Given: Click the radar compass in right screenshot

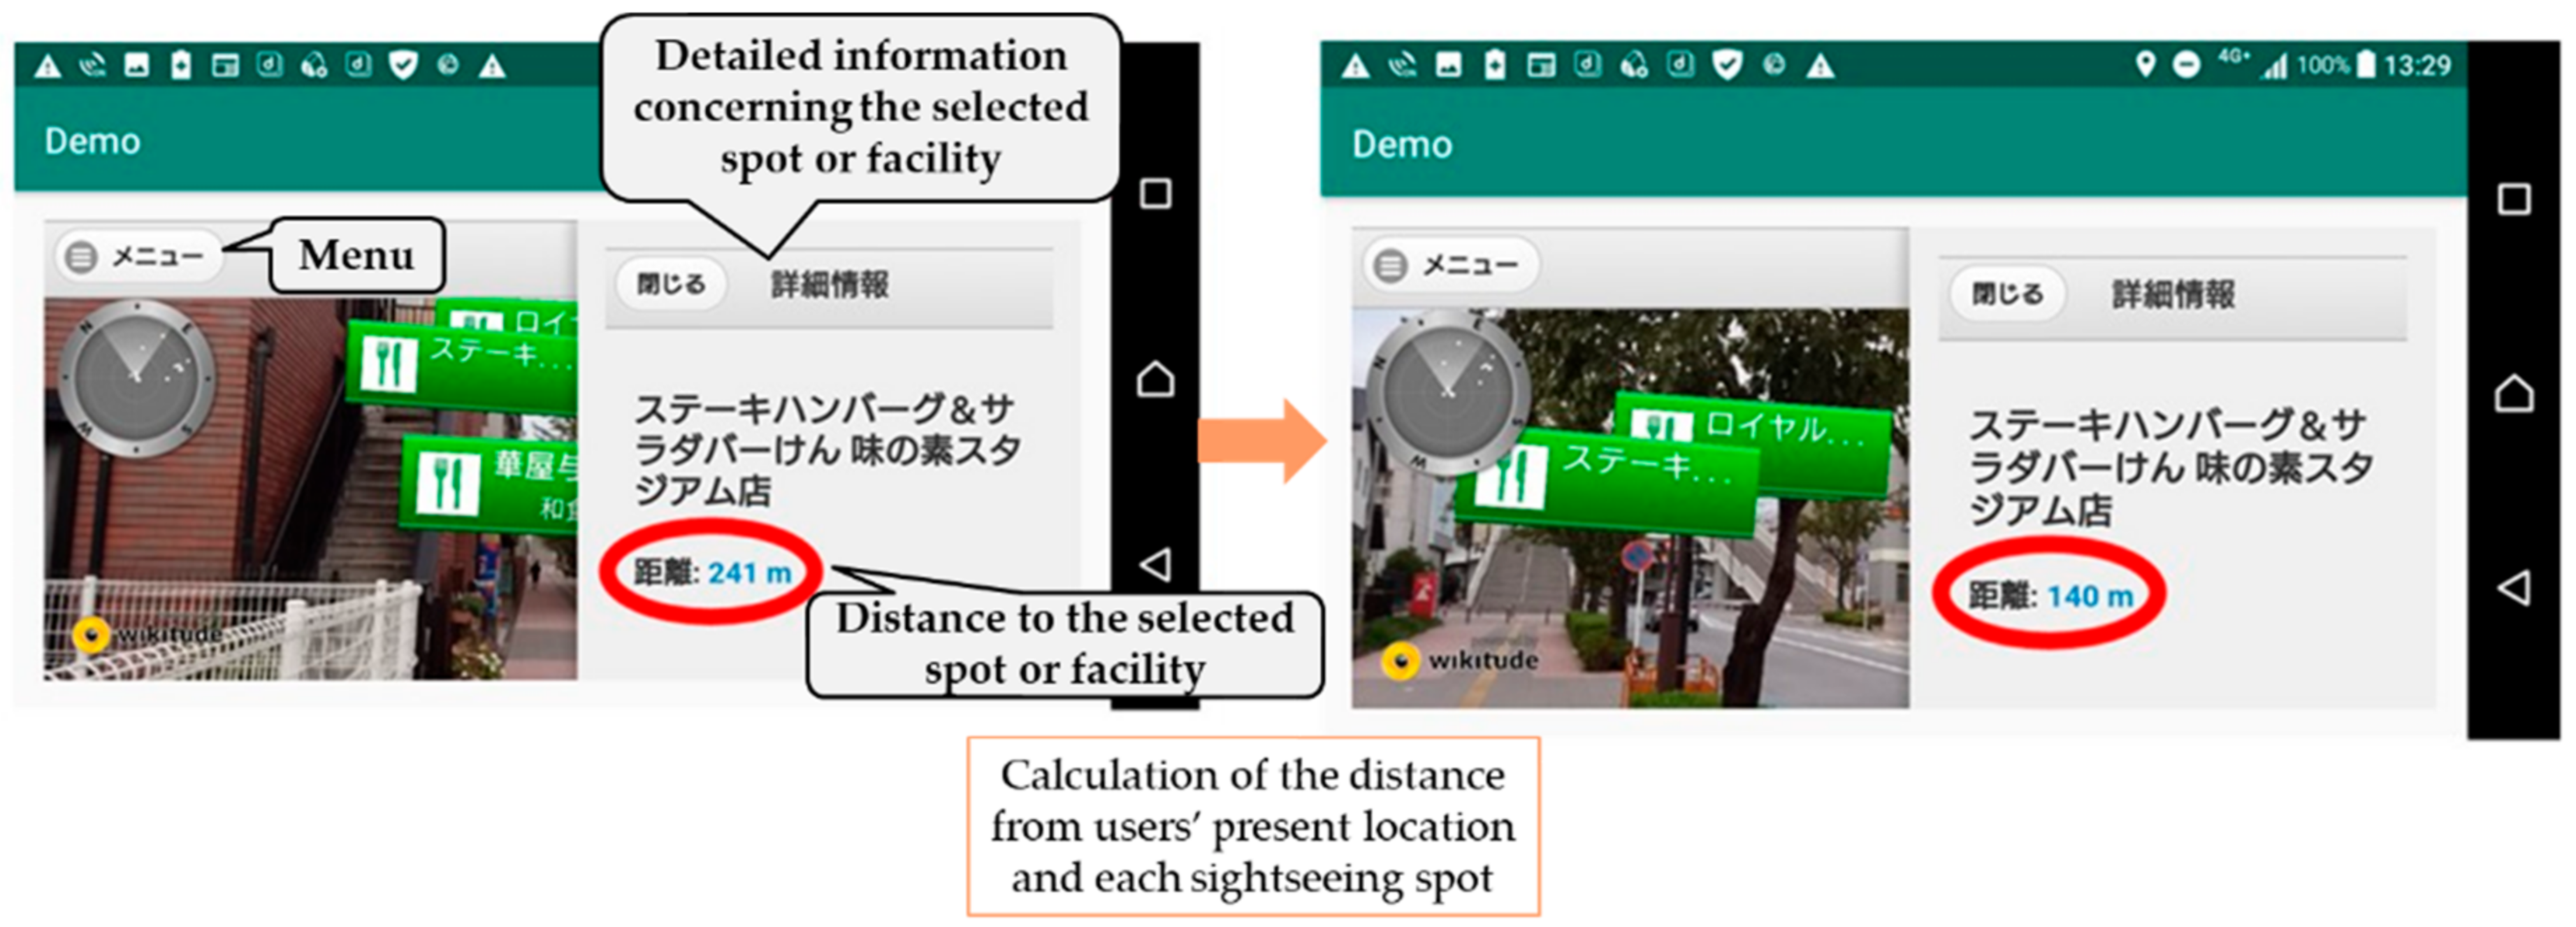Looking at the screenshot, I should tap(1446, 393).
